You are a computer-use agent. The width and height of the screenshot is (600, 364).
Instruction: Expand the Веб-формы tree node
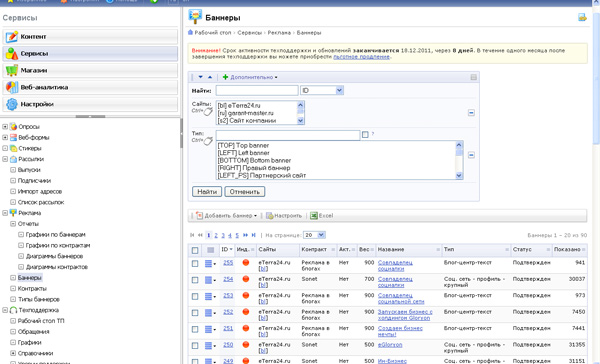click(x=5, y=137)
